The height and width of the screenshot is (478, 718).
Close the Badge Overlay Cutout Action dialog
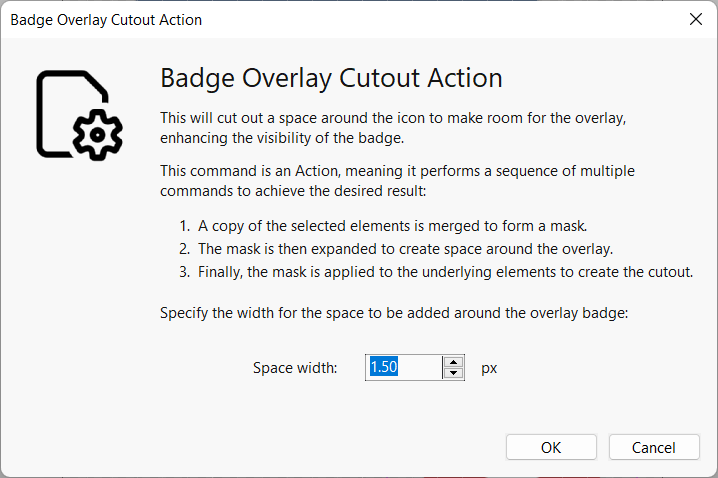point(695,19)
